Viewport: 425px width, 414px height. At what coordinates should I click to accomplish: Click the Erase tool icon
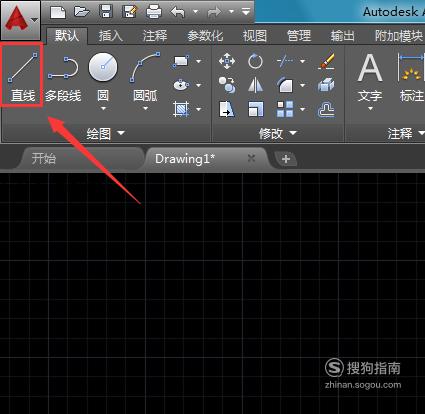[x=326, y=60]
